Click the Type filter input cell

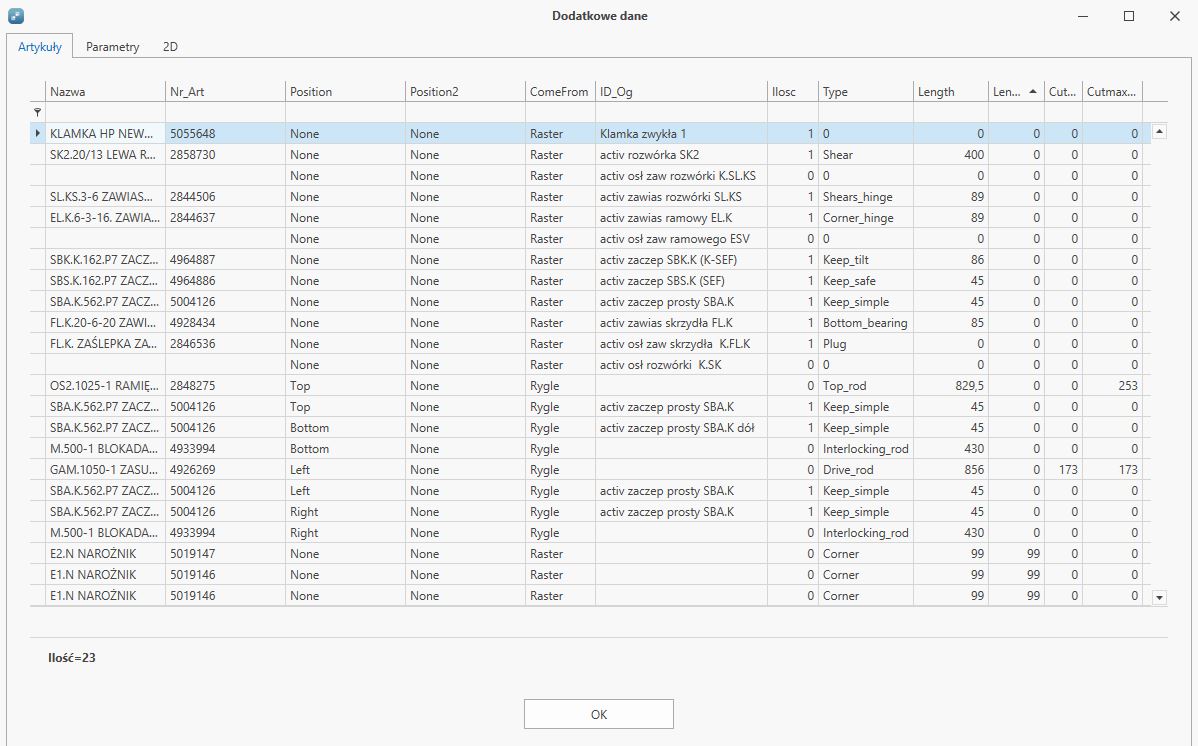(x=866, y=112)
